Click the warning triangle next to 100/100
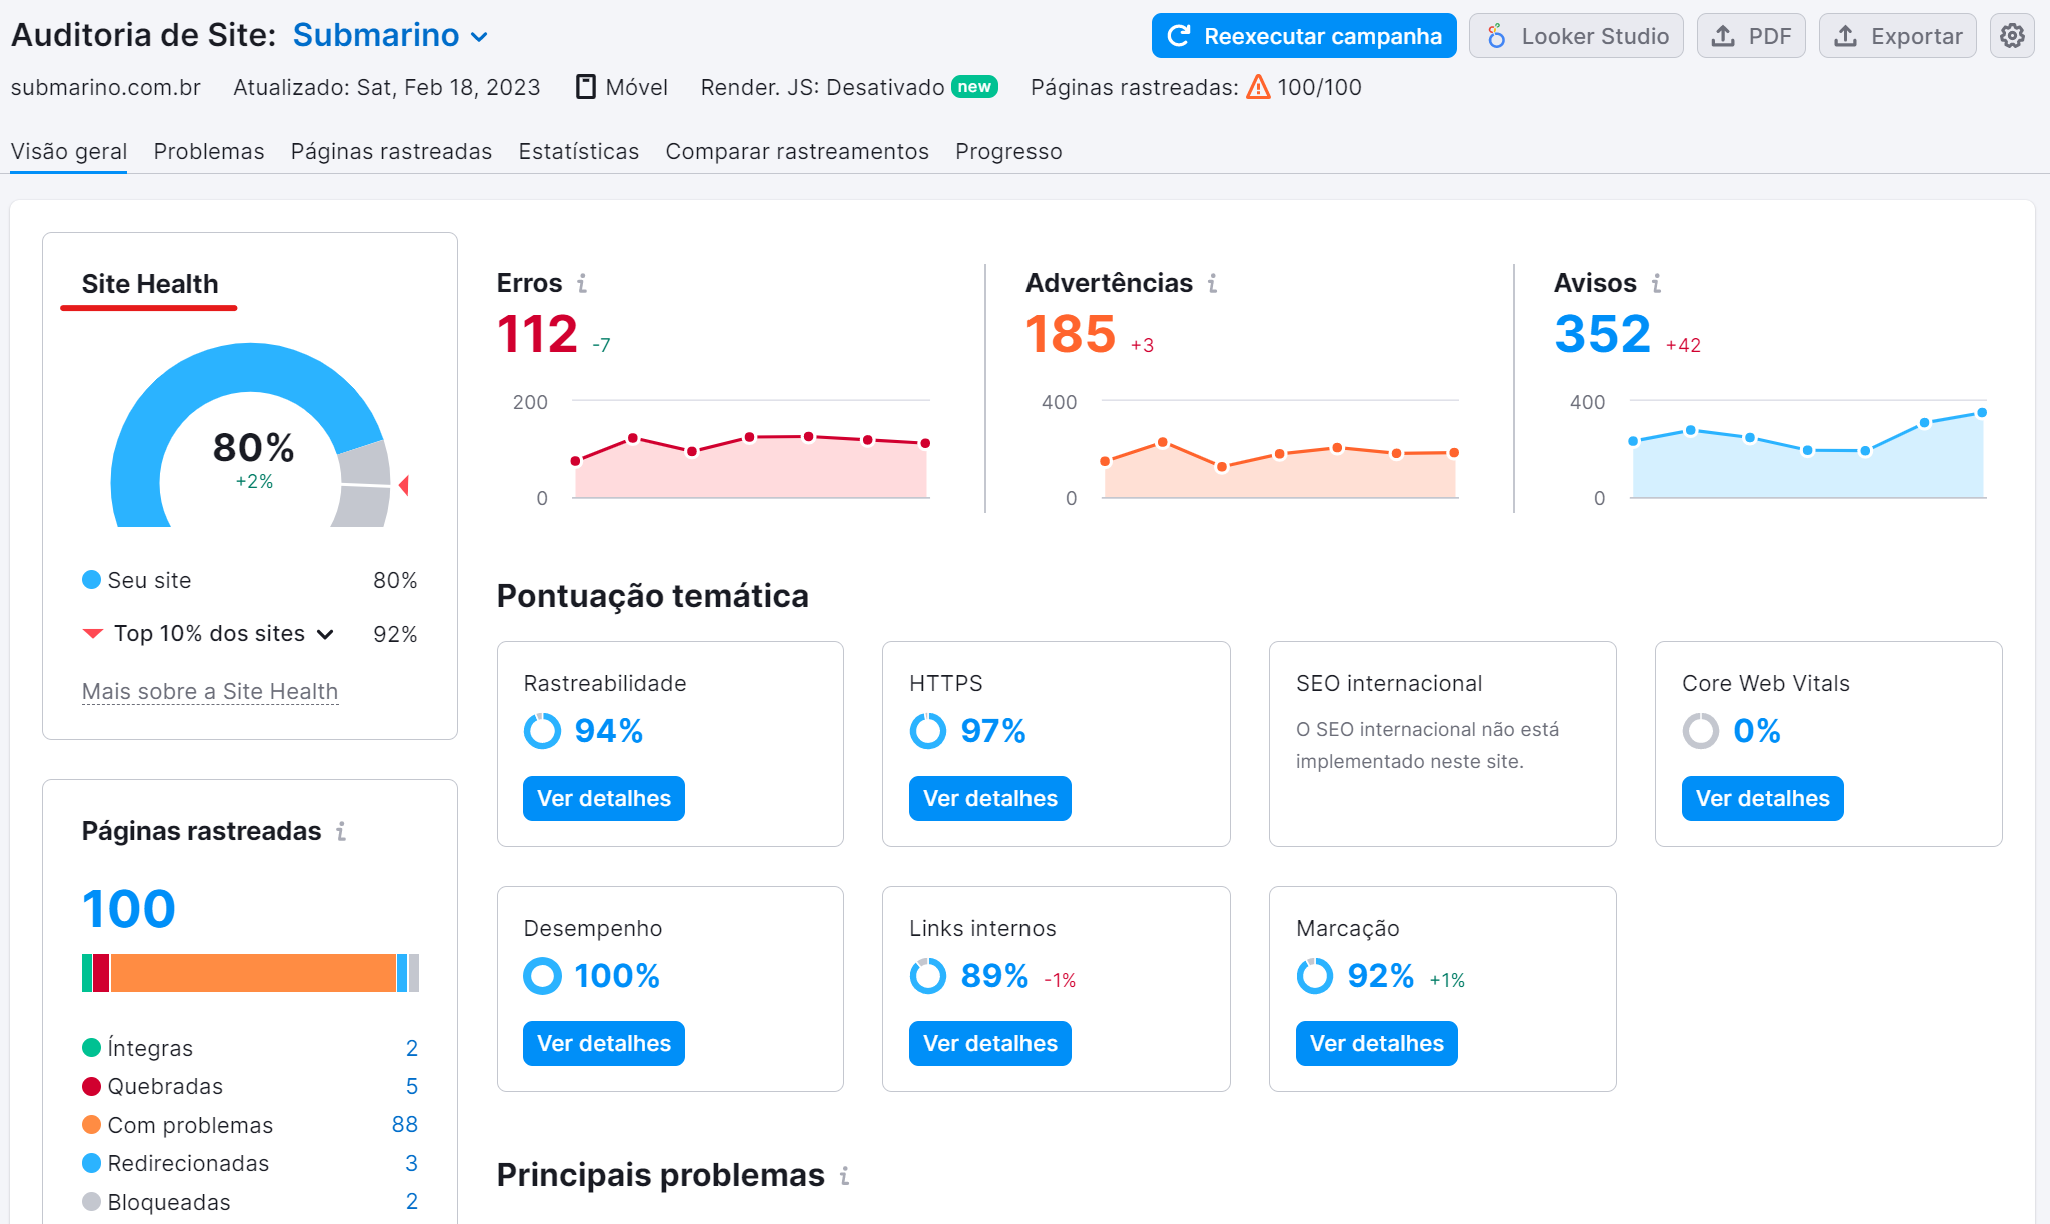The width and height of the screenshot is (2050, 1224). click(1259, 87)
